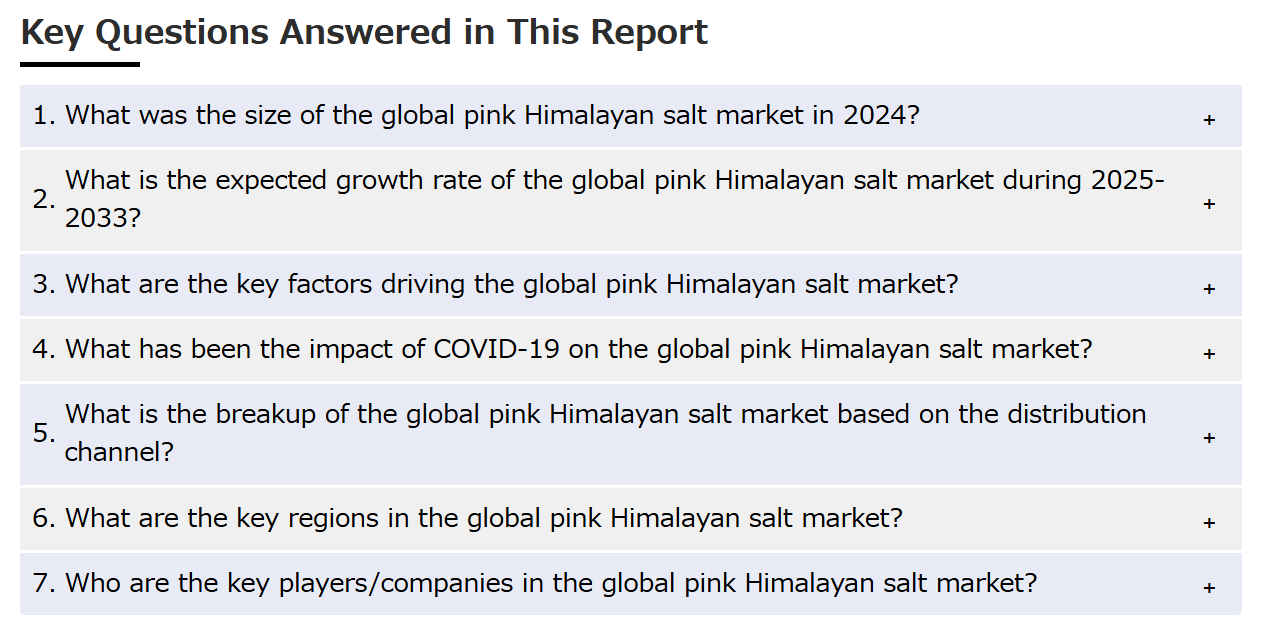Screen dimensions: 1261x627
Task: Click the plus icon for the COVID-19 impact question
Action: click(1209, 354)
